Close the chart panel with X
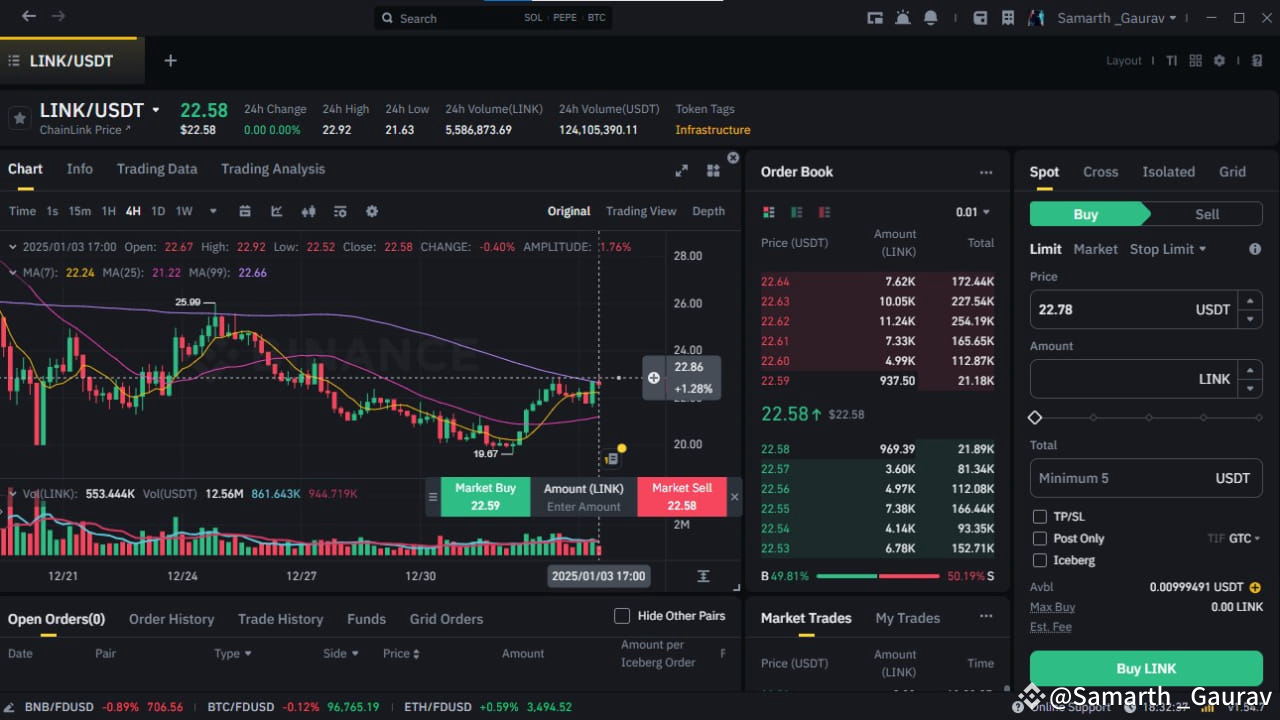Screen dimensions: 1280x720 click(x=733, y=158)
